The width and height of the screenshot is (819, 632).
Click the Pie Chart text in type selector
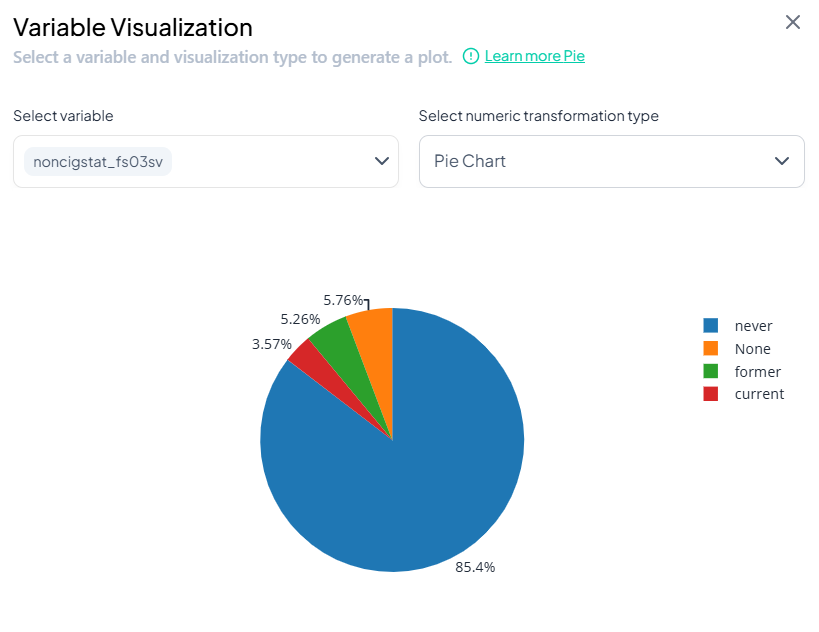point(470,161)
